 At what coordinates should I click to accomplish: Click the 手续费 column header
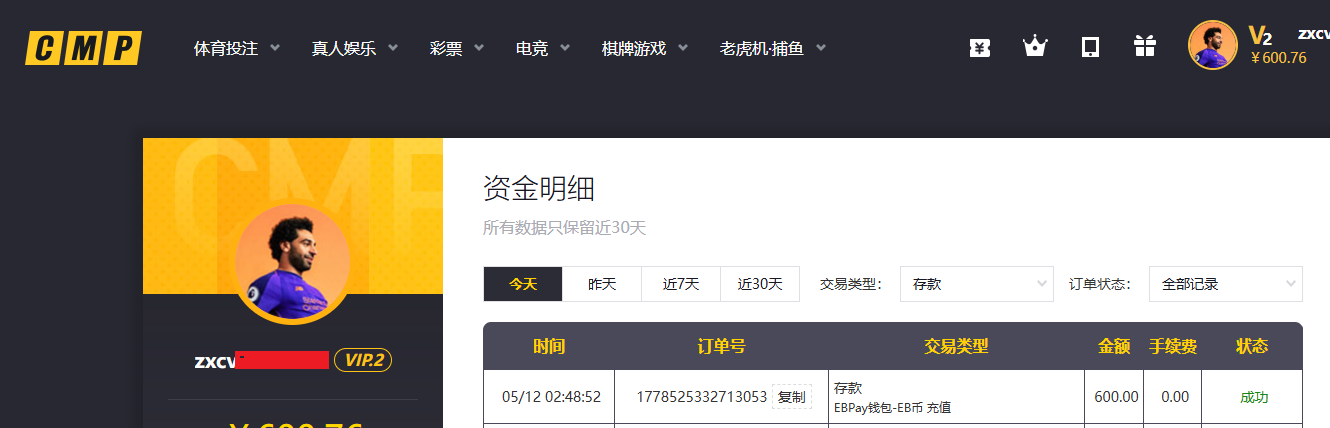[1174, 346]
